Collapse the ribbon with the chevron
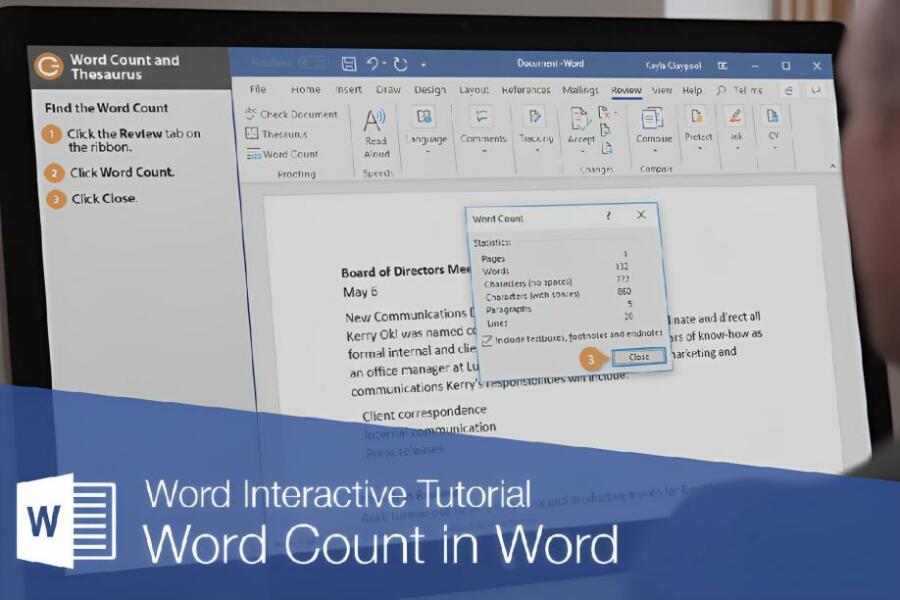The image size is (900, 600). coord(832,166)
